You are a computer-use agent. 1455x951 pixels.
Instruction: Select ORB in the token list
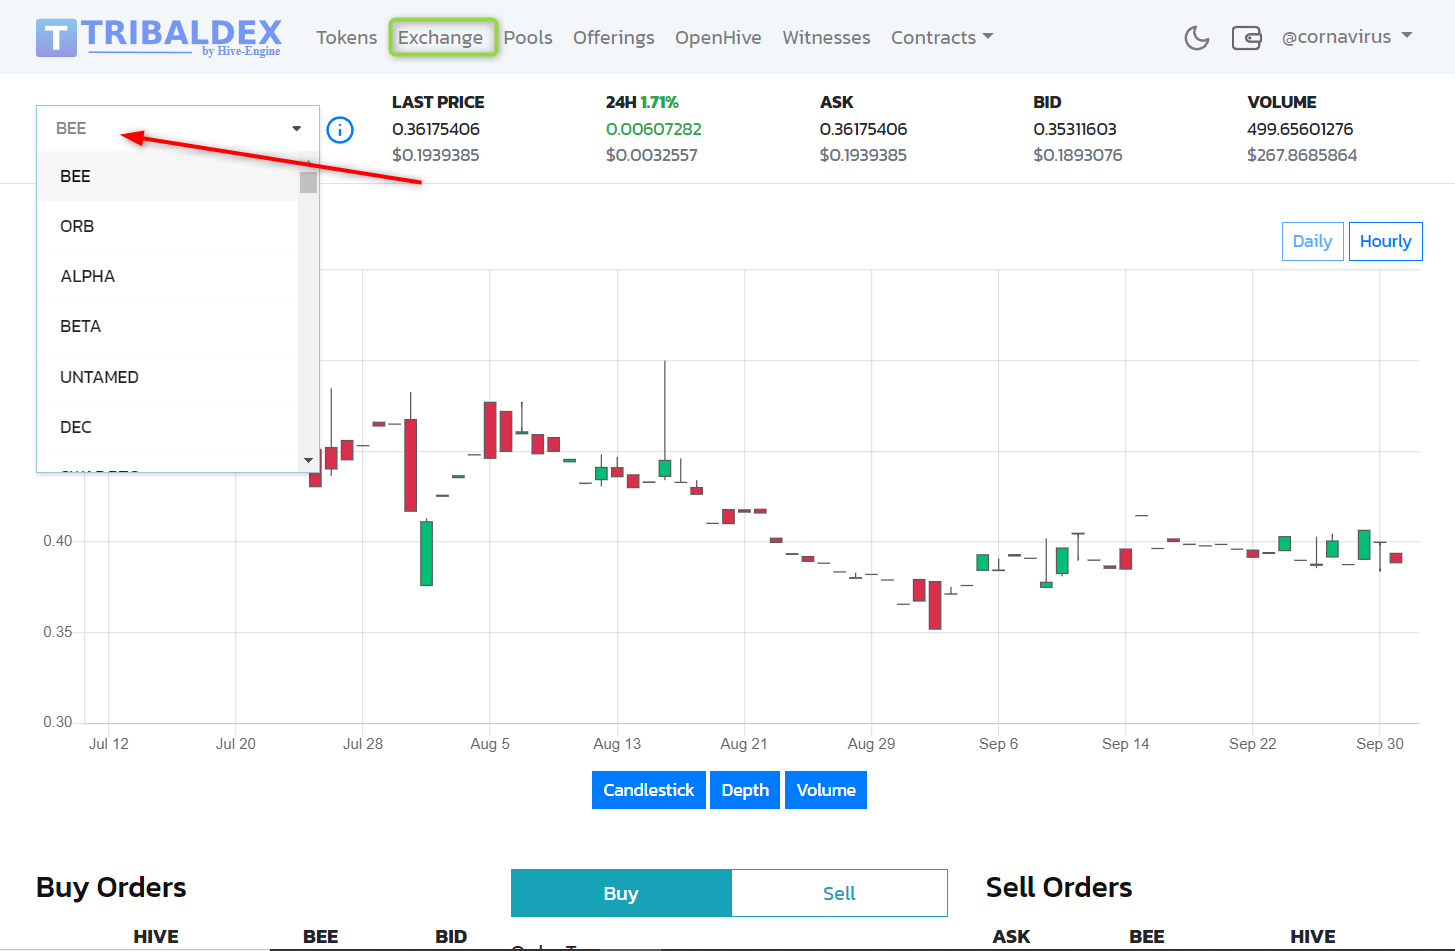coord(168,226)
